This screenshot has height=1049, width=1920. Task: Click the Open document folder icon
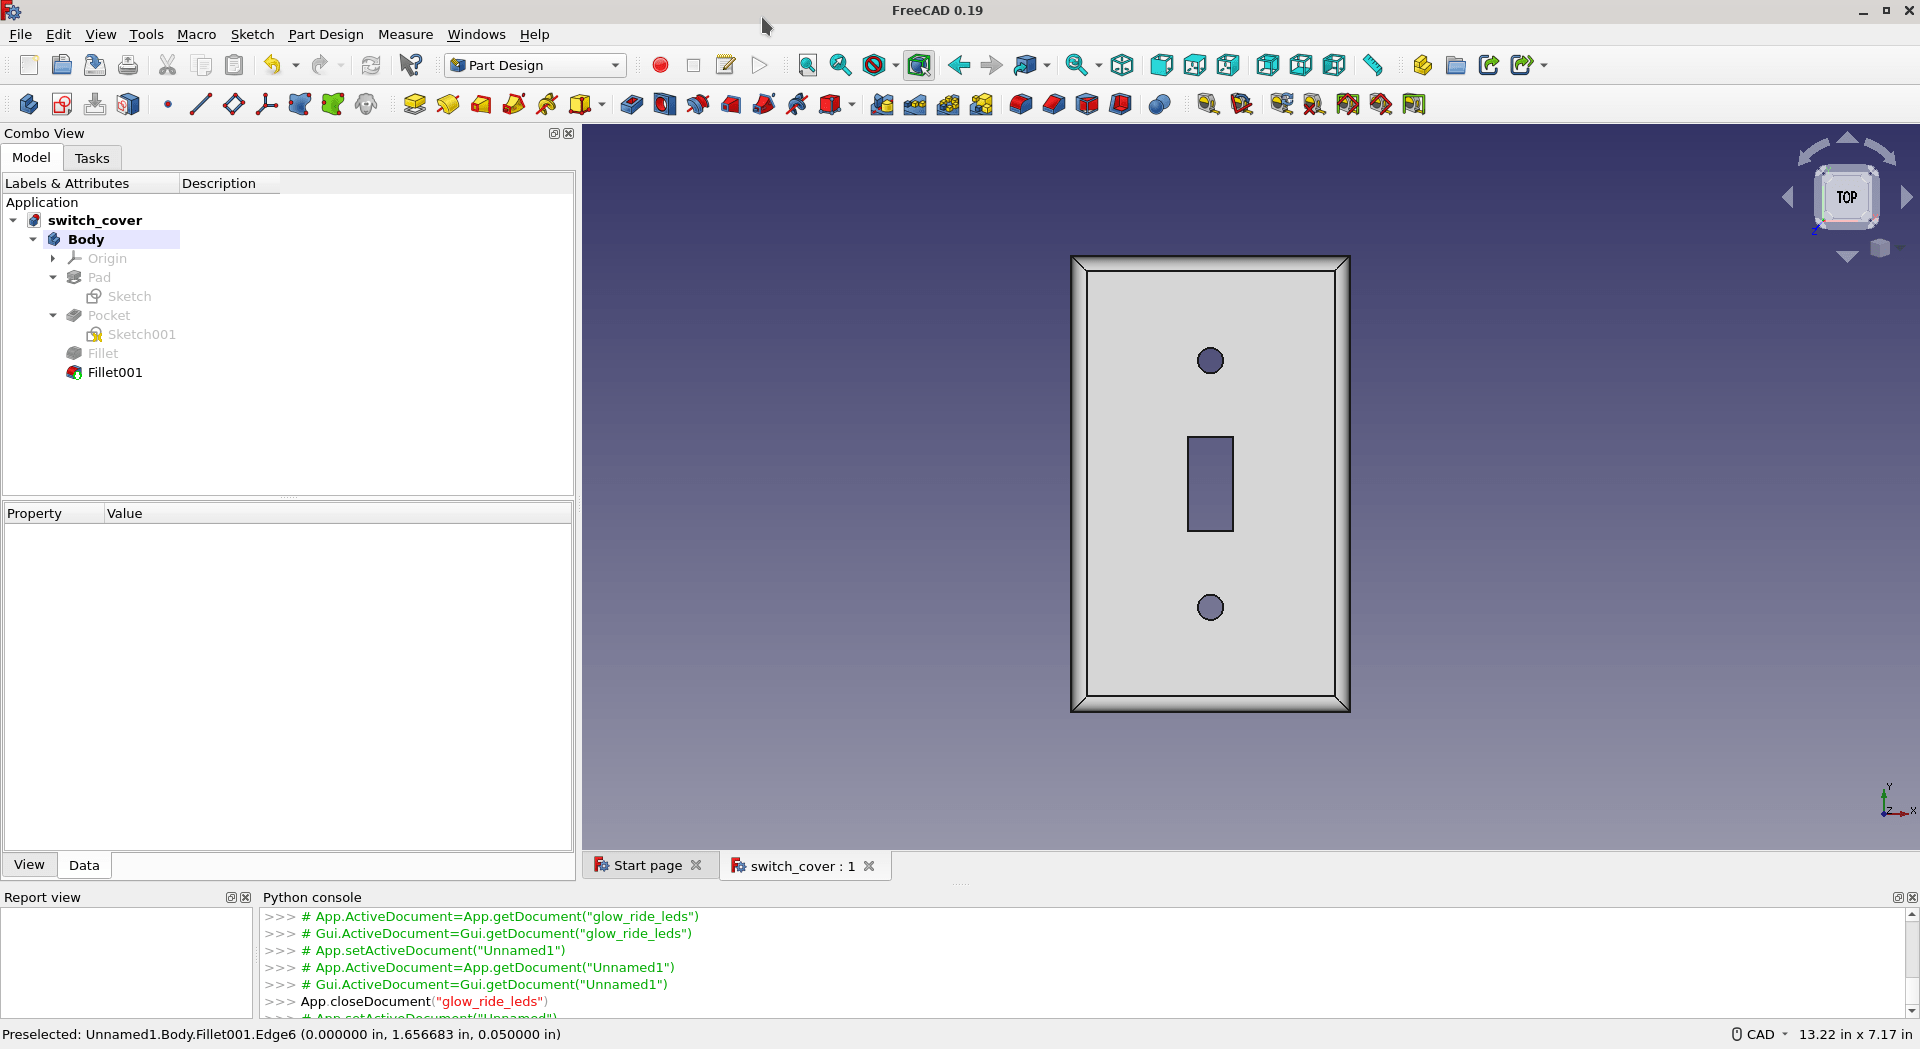(62, 65)
